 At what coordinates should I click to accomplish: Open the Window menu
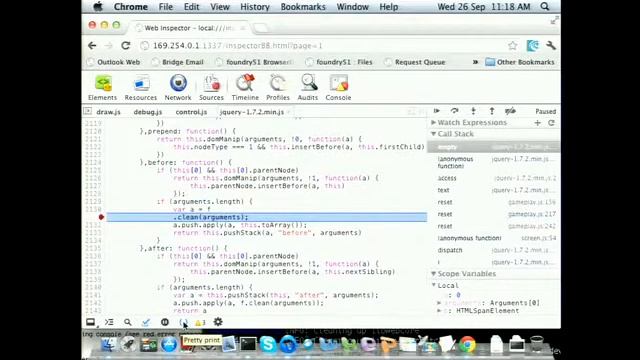[x=353, y=7]
